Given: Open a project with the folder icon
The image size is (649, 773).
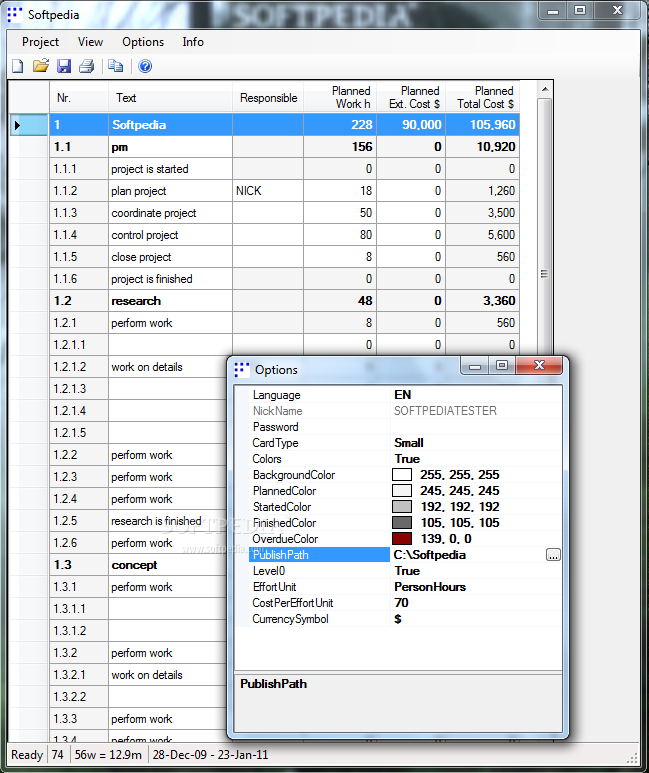Looking at the screenshot, I should pos(40,66).
